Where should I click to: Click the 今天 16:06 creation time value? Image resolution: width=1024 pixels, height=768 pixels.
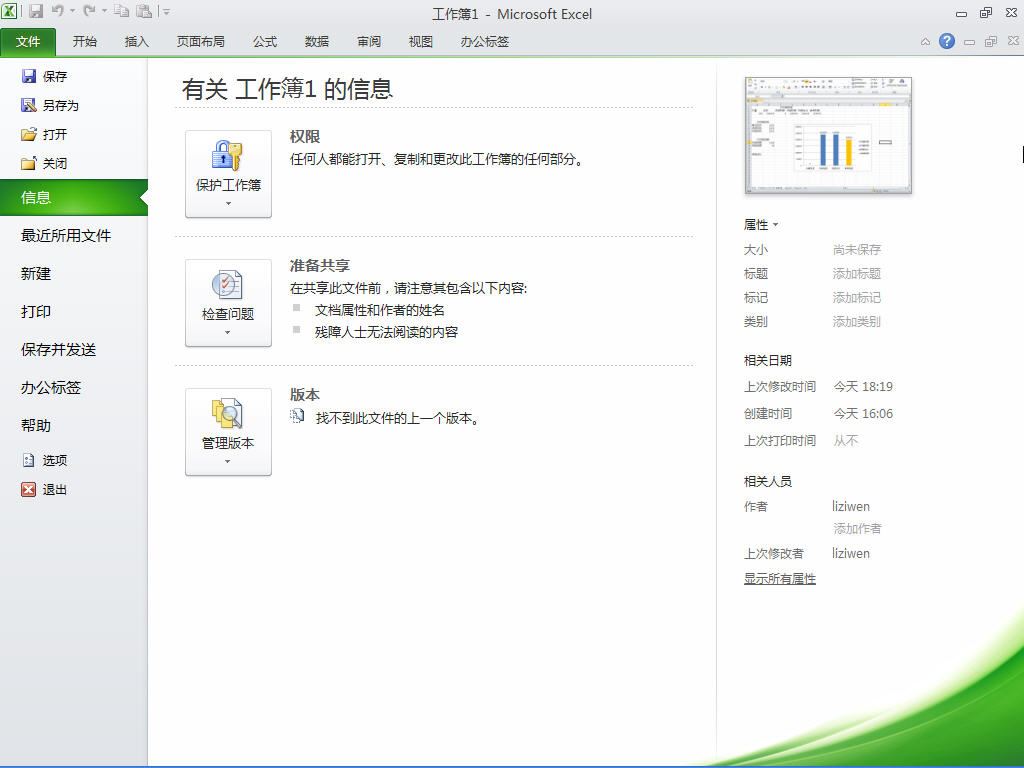click(863, 413)
